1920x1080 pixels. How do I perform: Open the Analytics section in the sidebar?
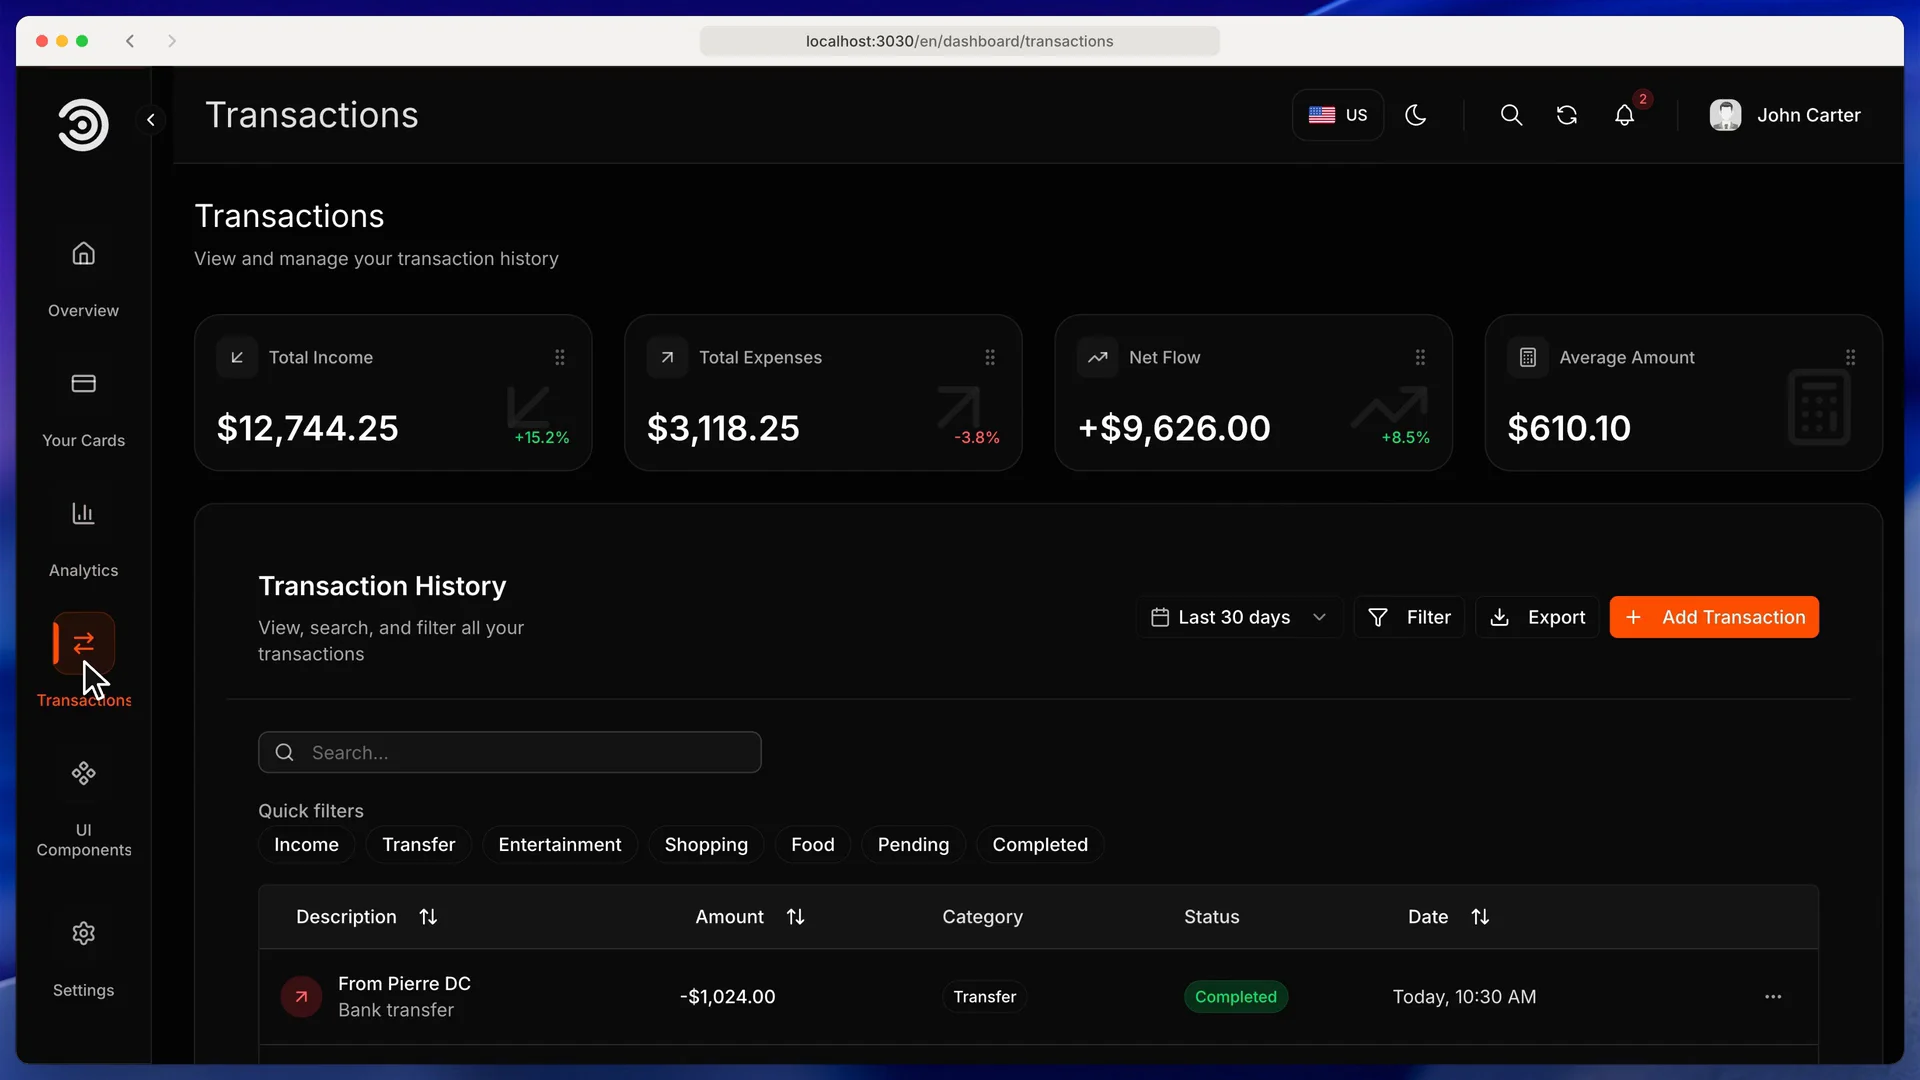coord(83,540)
